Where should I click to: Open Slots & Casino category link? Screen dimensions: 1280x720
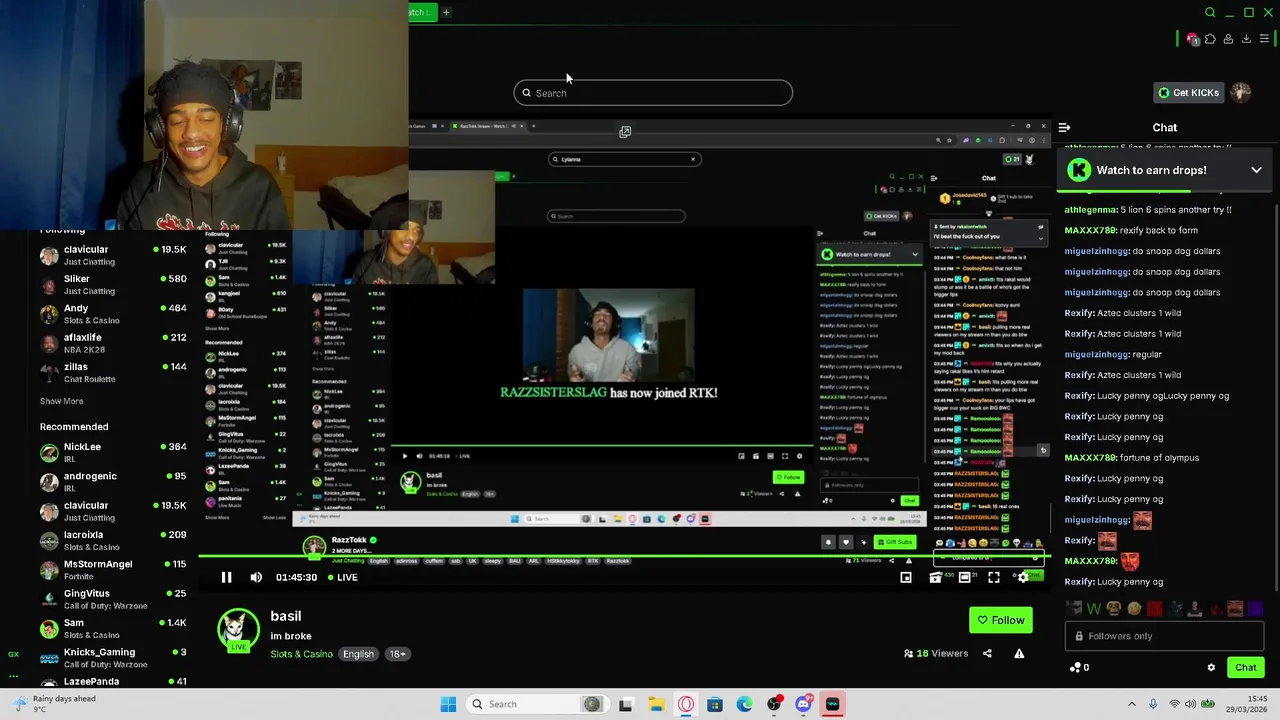click(x=301, y=654)
